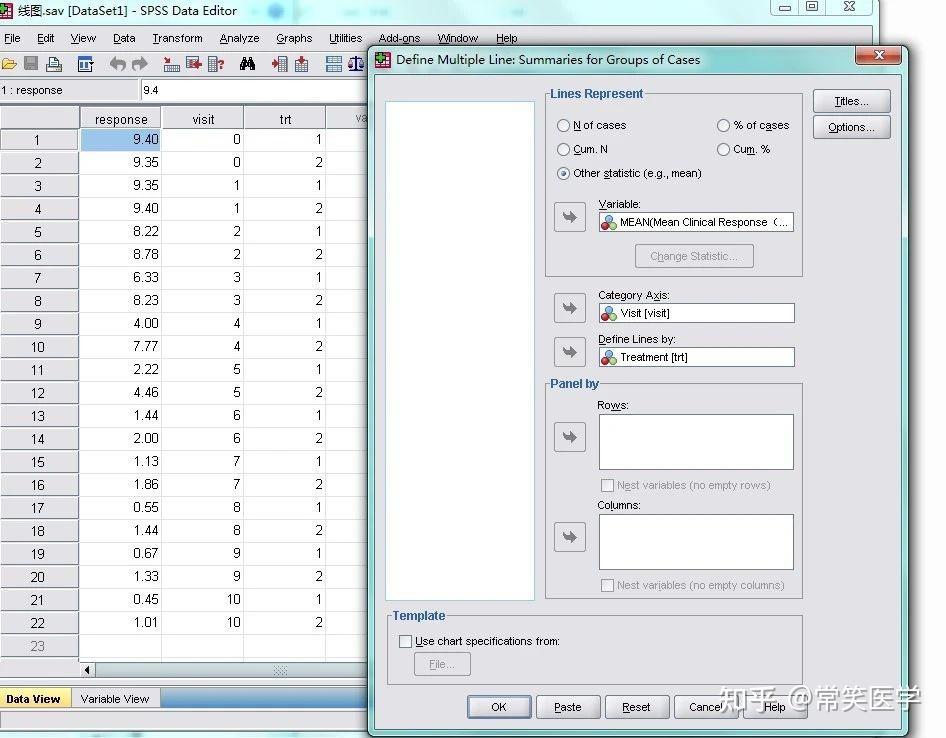Switch to the Data View tab
Screen dimensions: 946x738
coord(34,699)
